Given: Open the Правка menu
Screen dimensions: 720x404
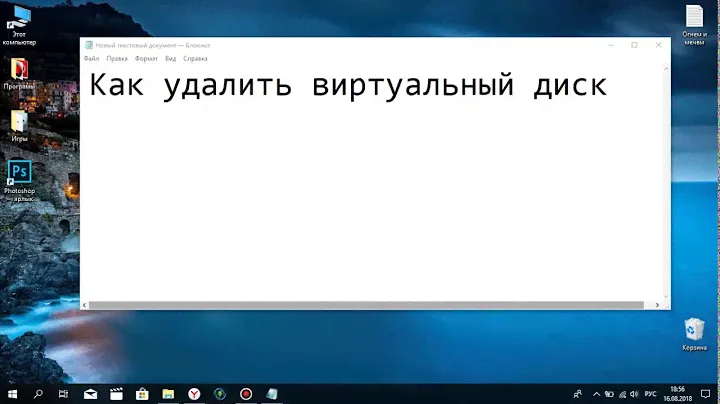Looking at the screenshot, I should coord(117,59).
